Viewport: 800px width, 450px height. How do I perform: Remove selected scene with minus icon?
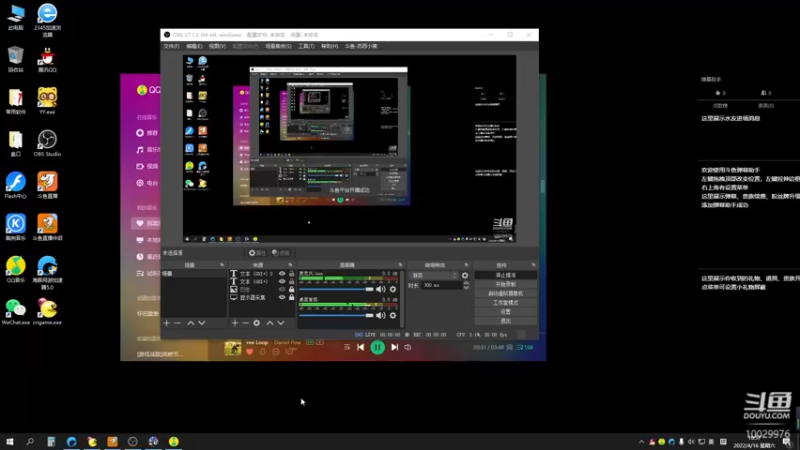(x=177, y=323)
